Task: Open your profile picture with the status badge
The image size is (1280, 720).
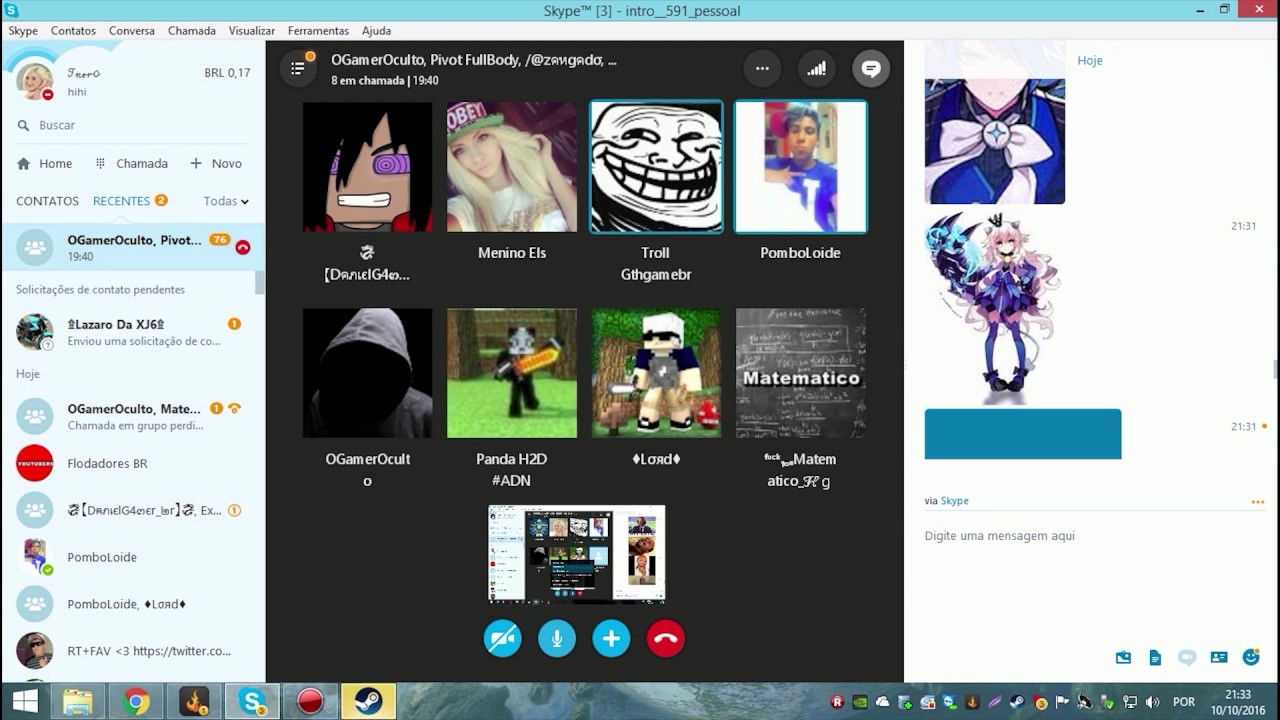Action: pos(35,82)
